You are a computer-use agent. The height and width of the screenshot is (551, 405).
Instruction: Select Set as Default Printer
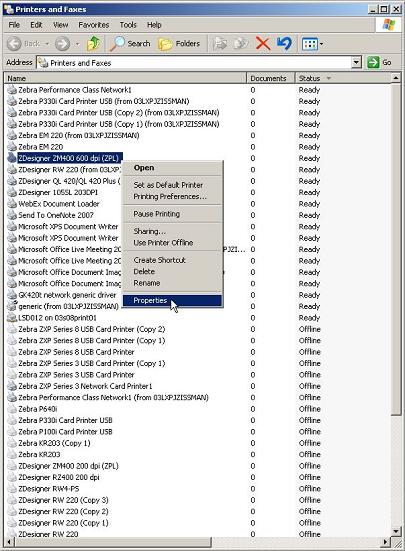click(172, 185)
